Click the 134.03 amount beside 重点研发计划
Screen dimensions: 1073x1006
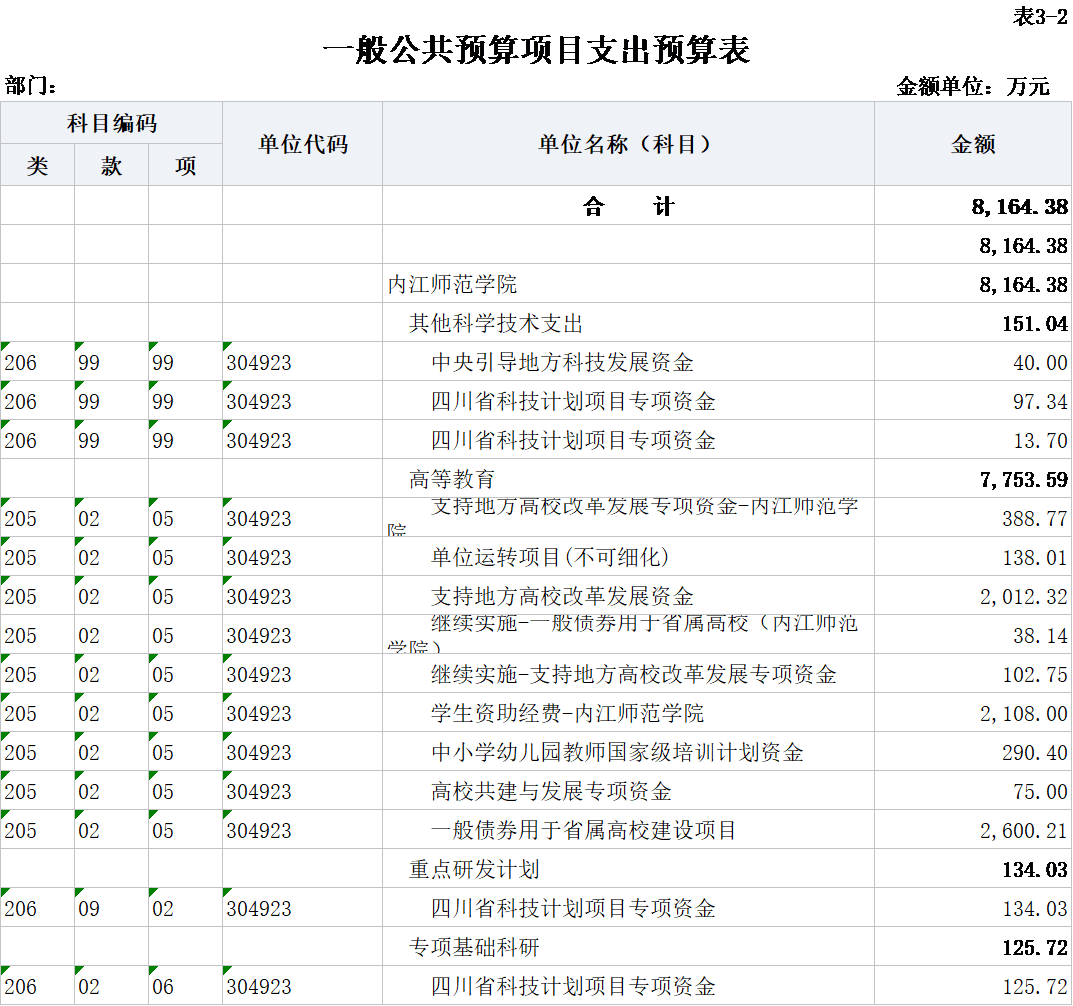click(x=1035, y=869)
